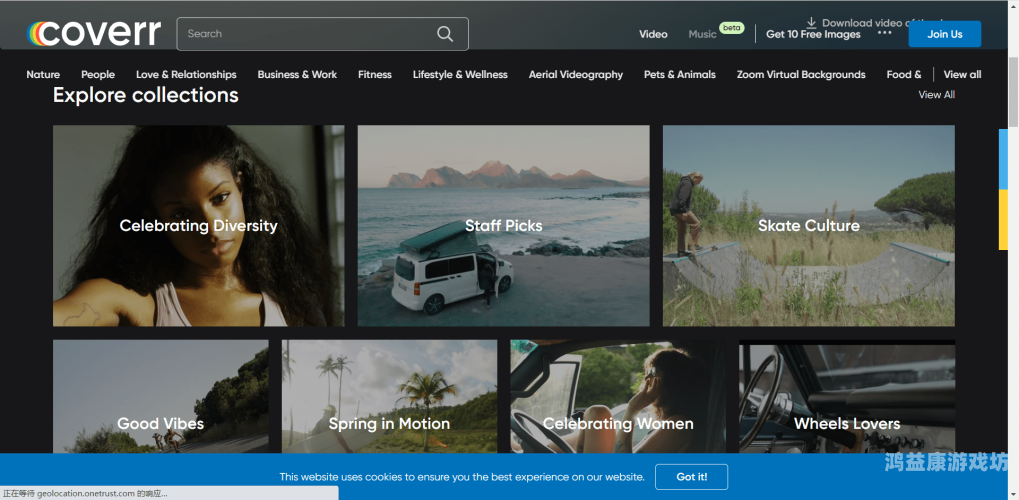
Task: Open Zoom Virtual Backgrounds category
Action: [x=800, y=74]
